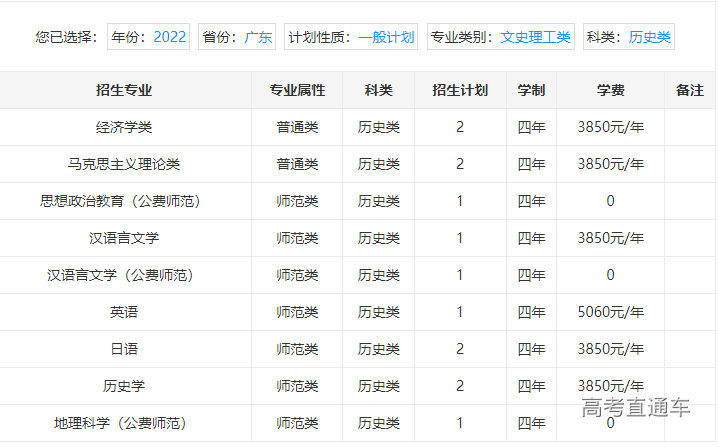Open the 专业类别 文史理工类 filter
The width and height of the screenshot is (719, 447).
point(500,37)
